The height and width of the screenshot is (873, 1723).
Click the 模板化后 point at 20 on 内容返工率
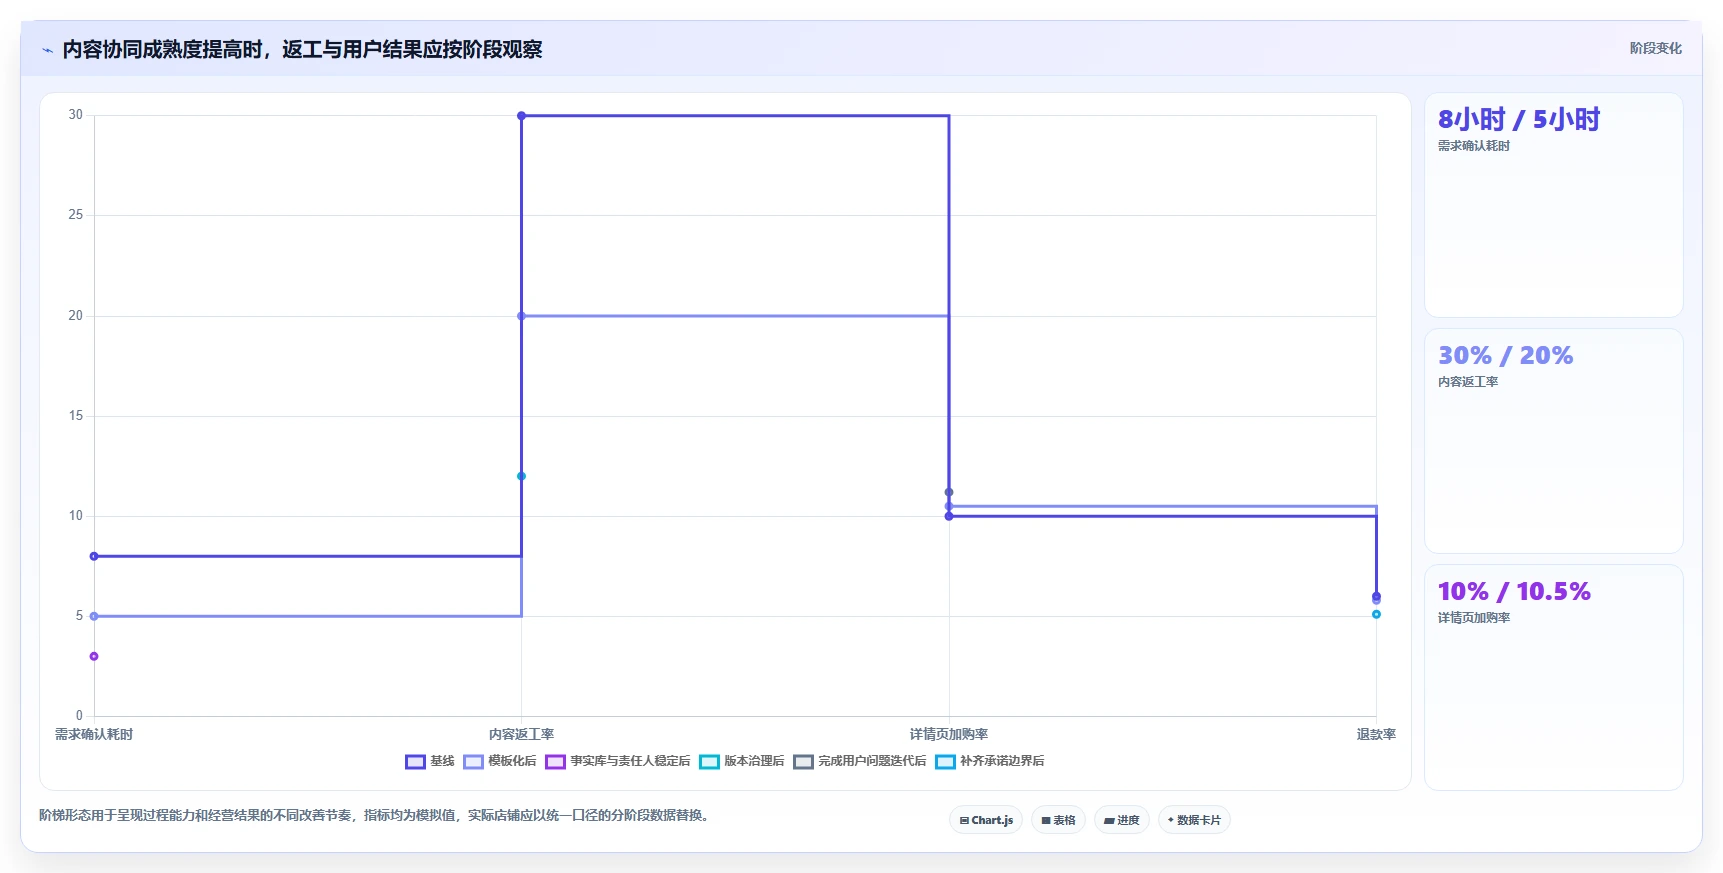(521, 316)
